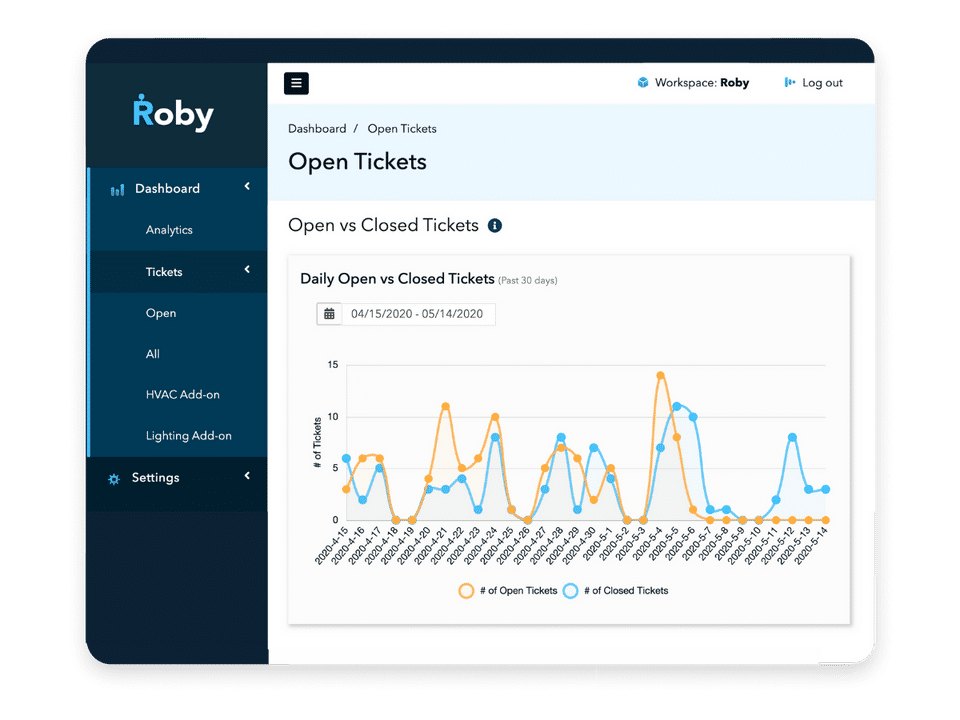Open Lighting Add-on in sidebar
Screen dimensions: 960x720
(x=189, y=436)
